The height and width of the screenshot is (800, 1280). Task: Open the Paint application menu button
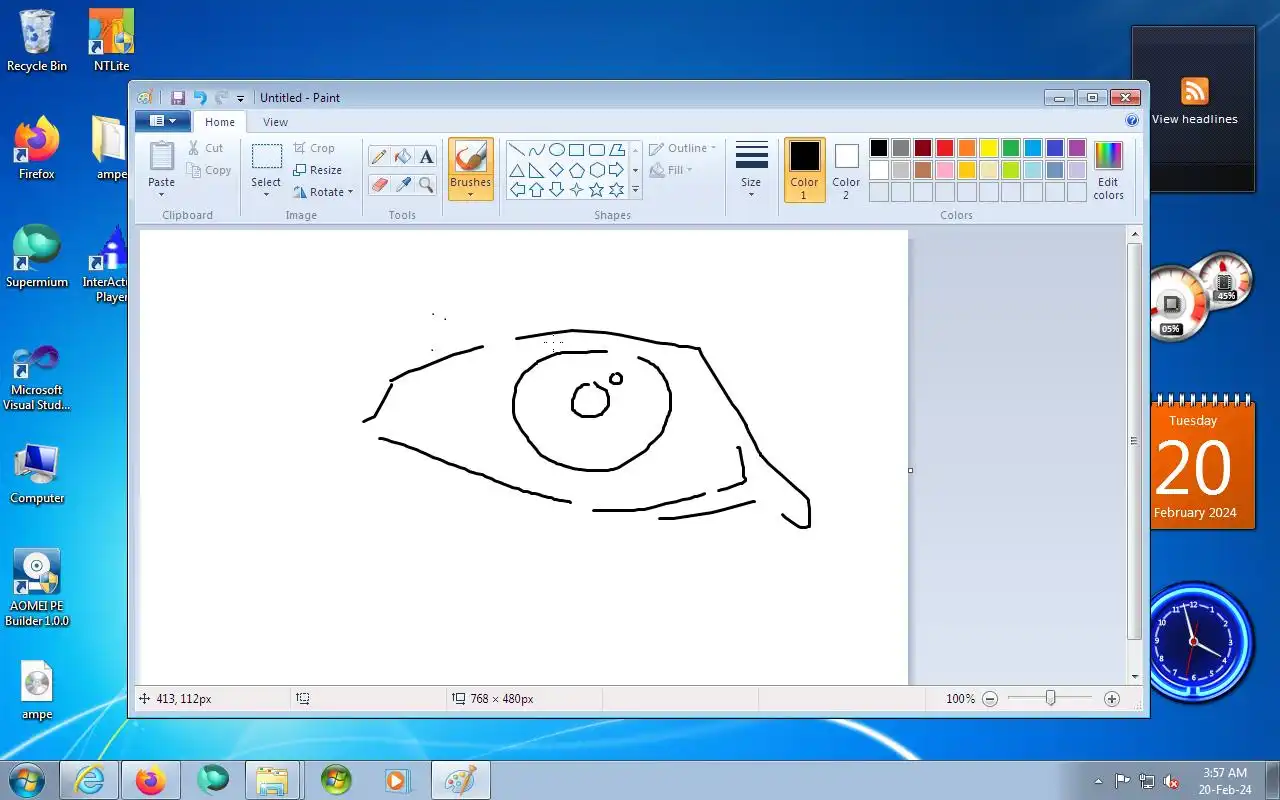pyautogui.click(x=162, y=121)
